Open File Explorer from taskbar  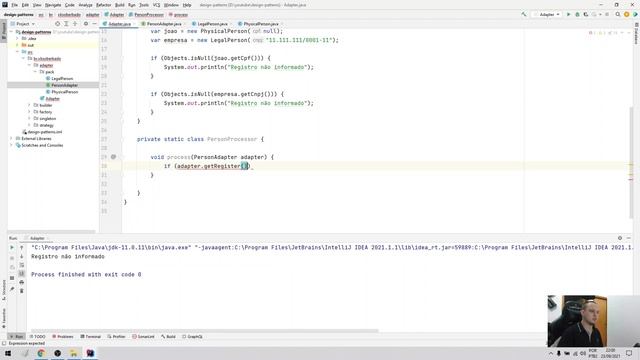73,353
